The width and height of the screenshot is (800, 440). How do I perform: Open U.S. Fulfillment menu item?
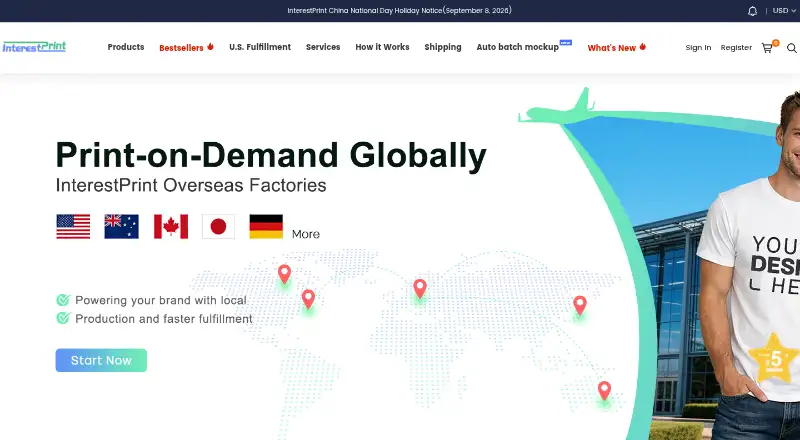(260, 47)
